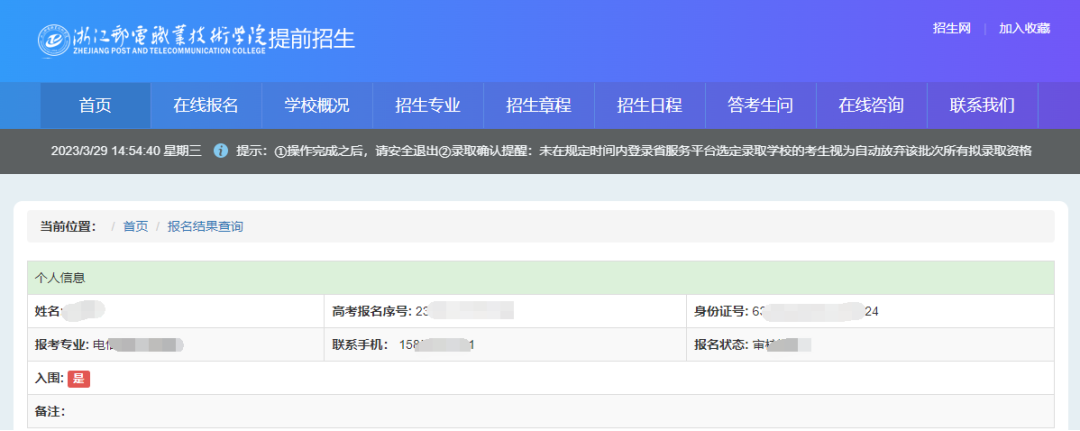Screen dimensions: 1080x431
Task: Click the 提前招生 title text
Action: [x=311, y=39]
